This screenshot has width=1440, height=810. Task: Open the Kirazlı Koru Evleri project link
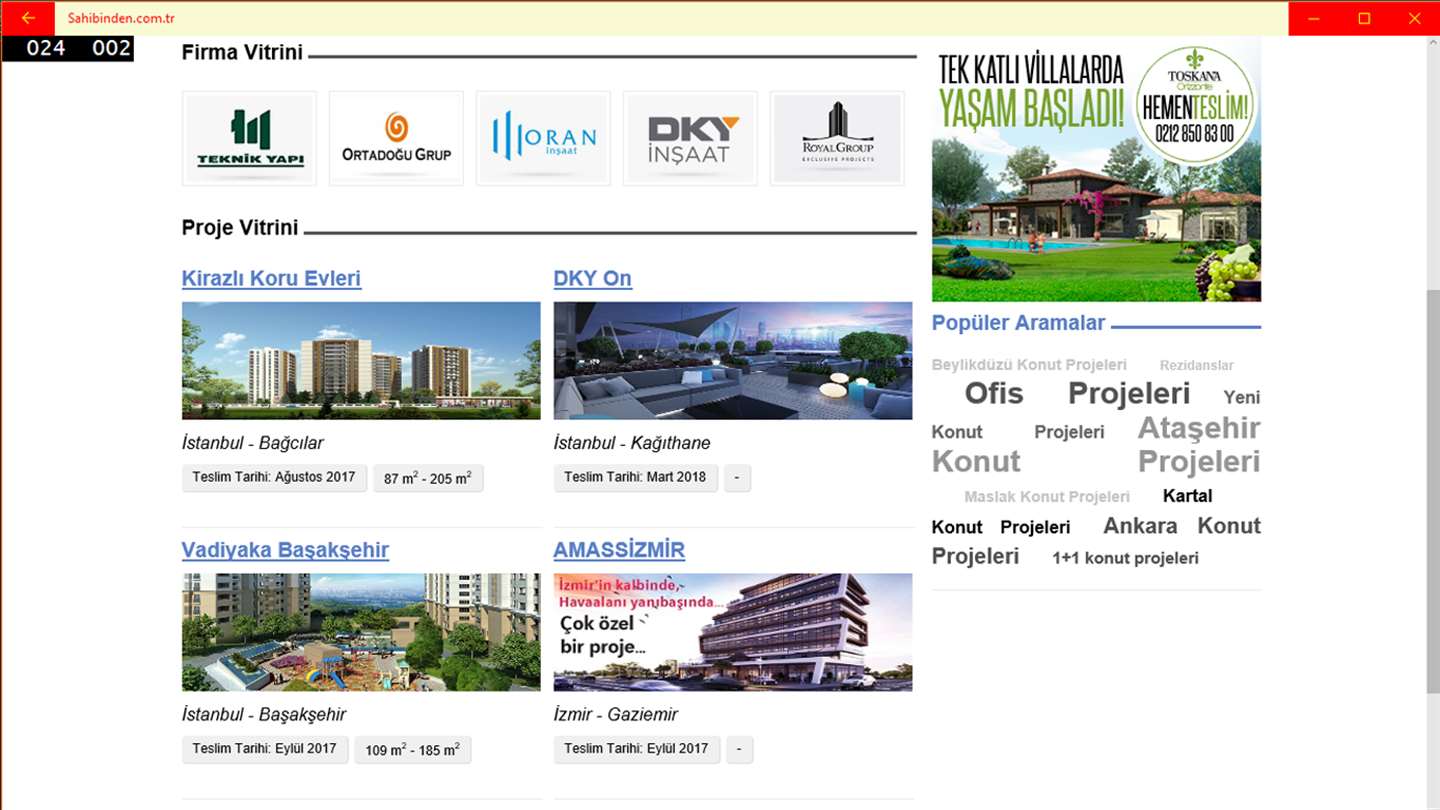click(x=271, y=279)
